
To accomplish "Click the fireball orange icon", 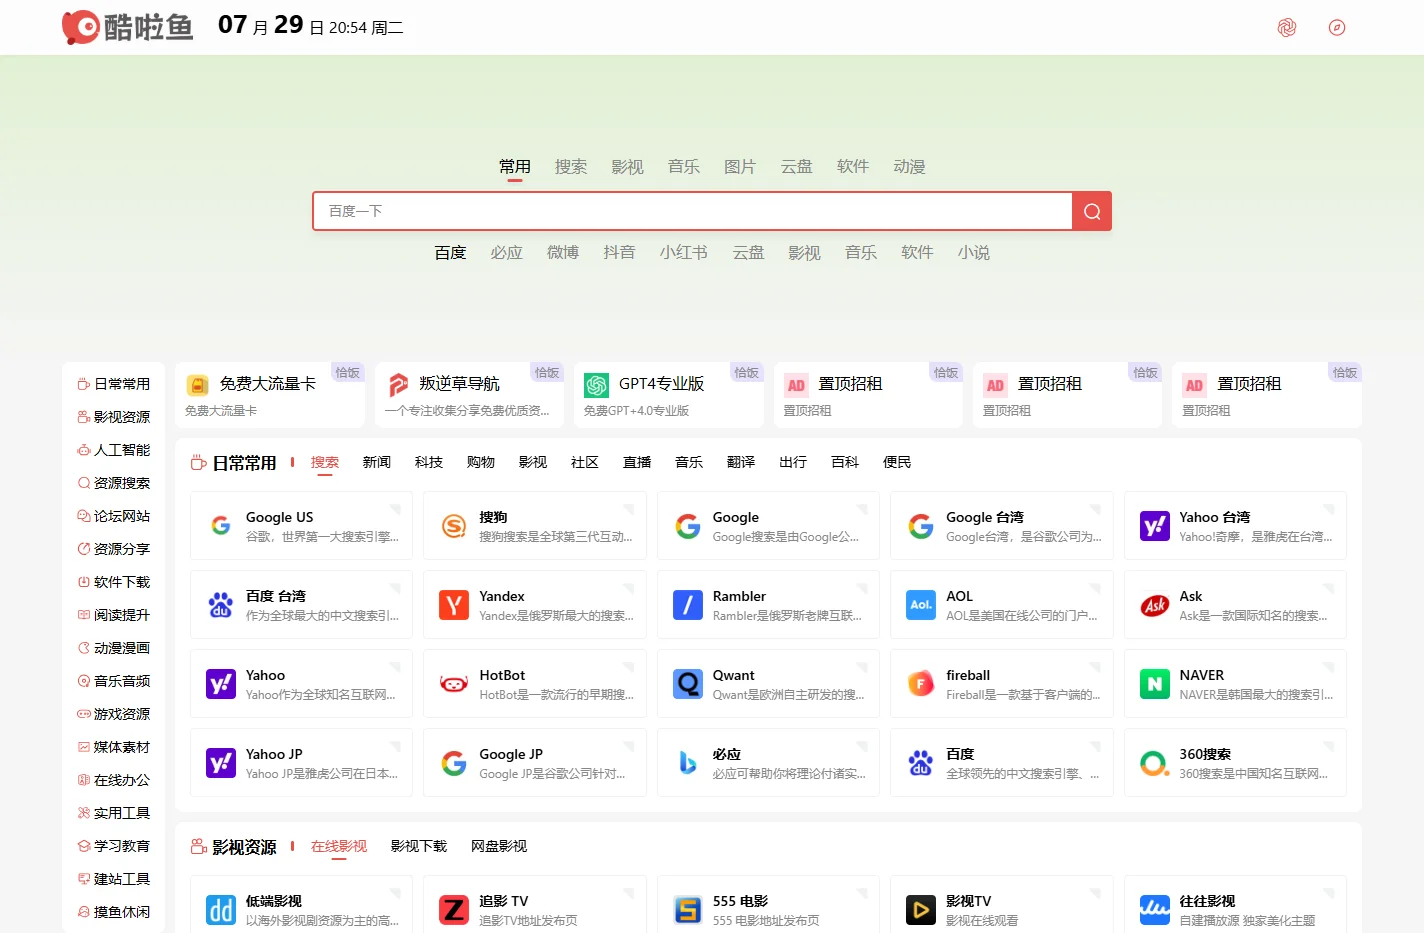I will [921, 684].
